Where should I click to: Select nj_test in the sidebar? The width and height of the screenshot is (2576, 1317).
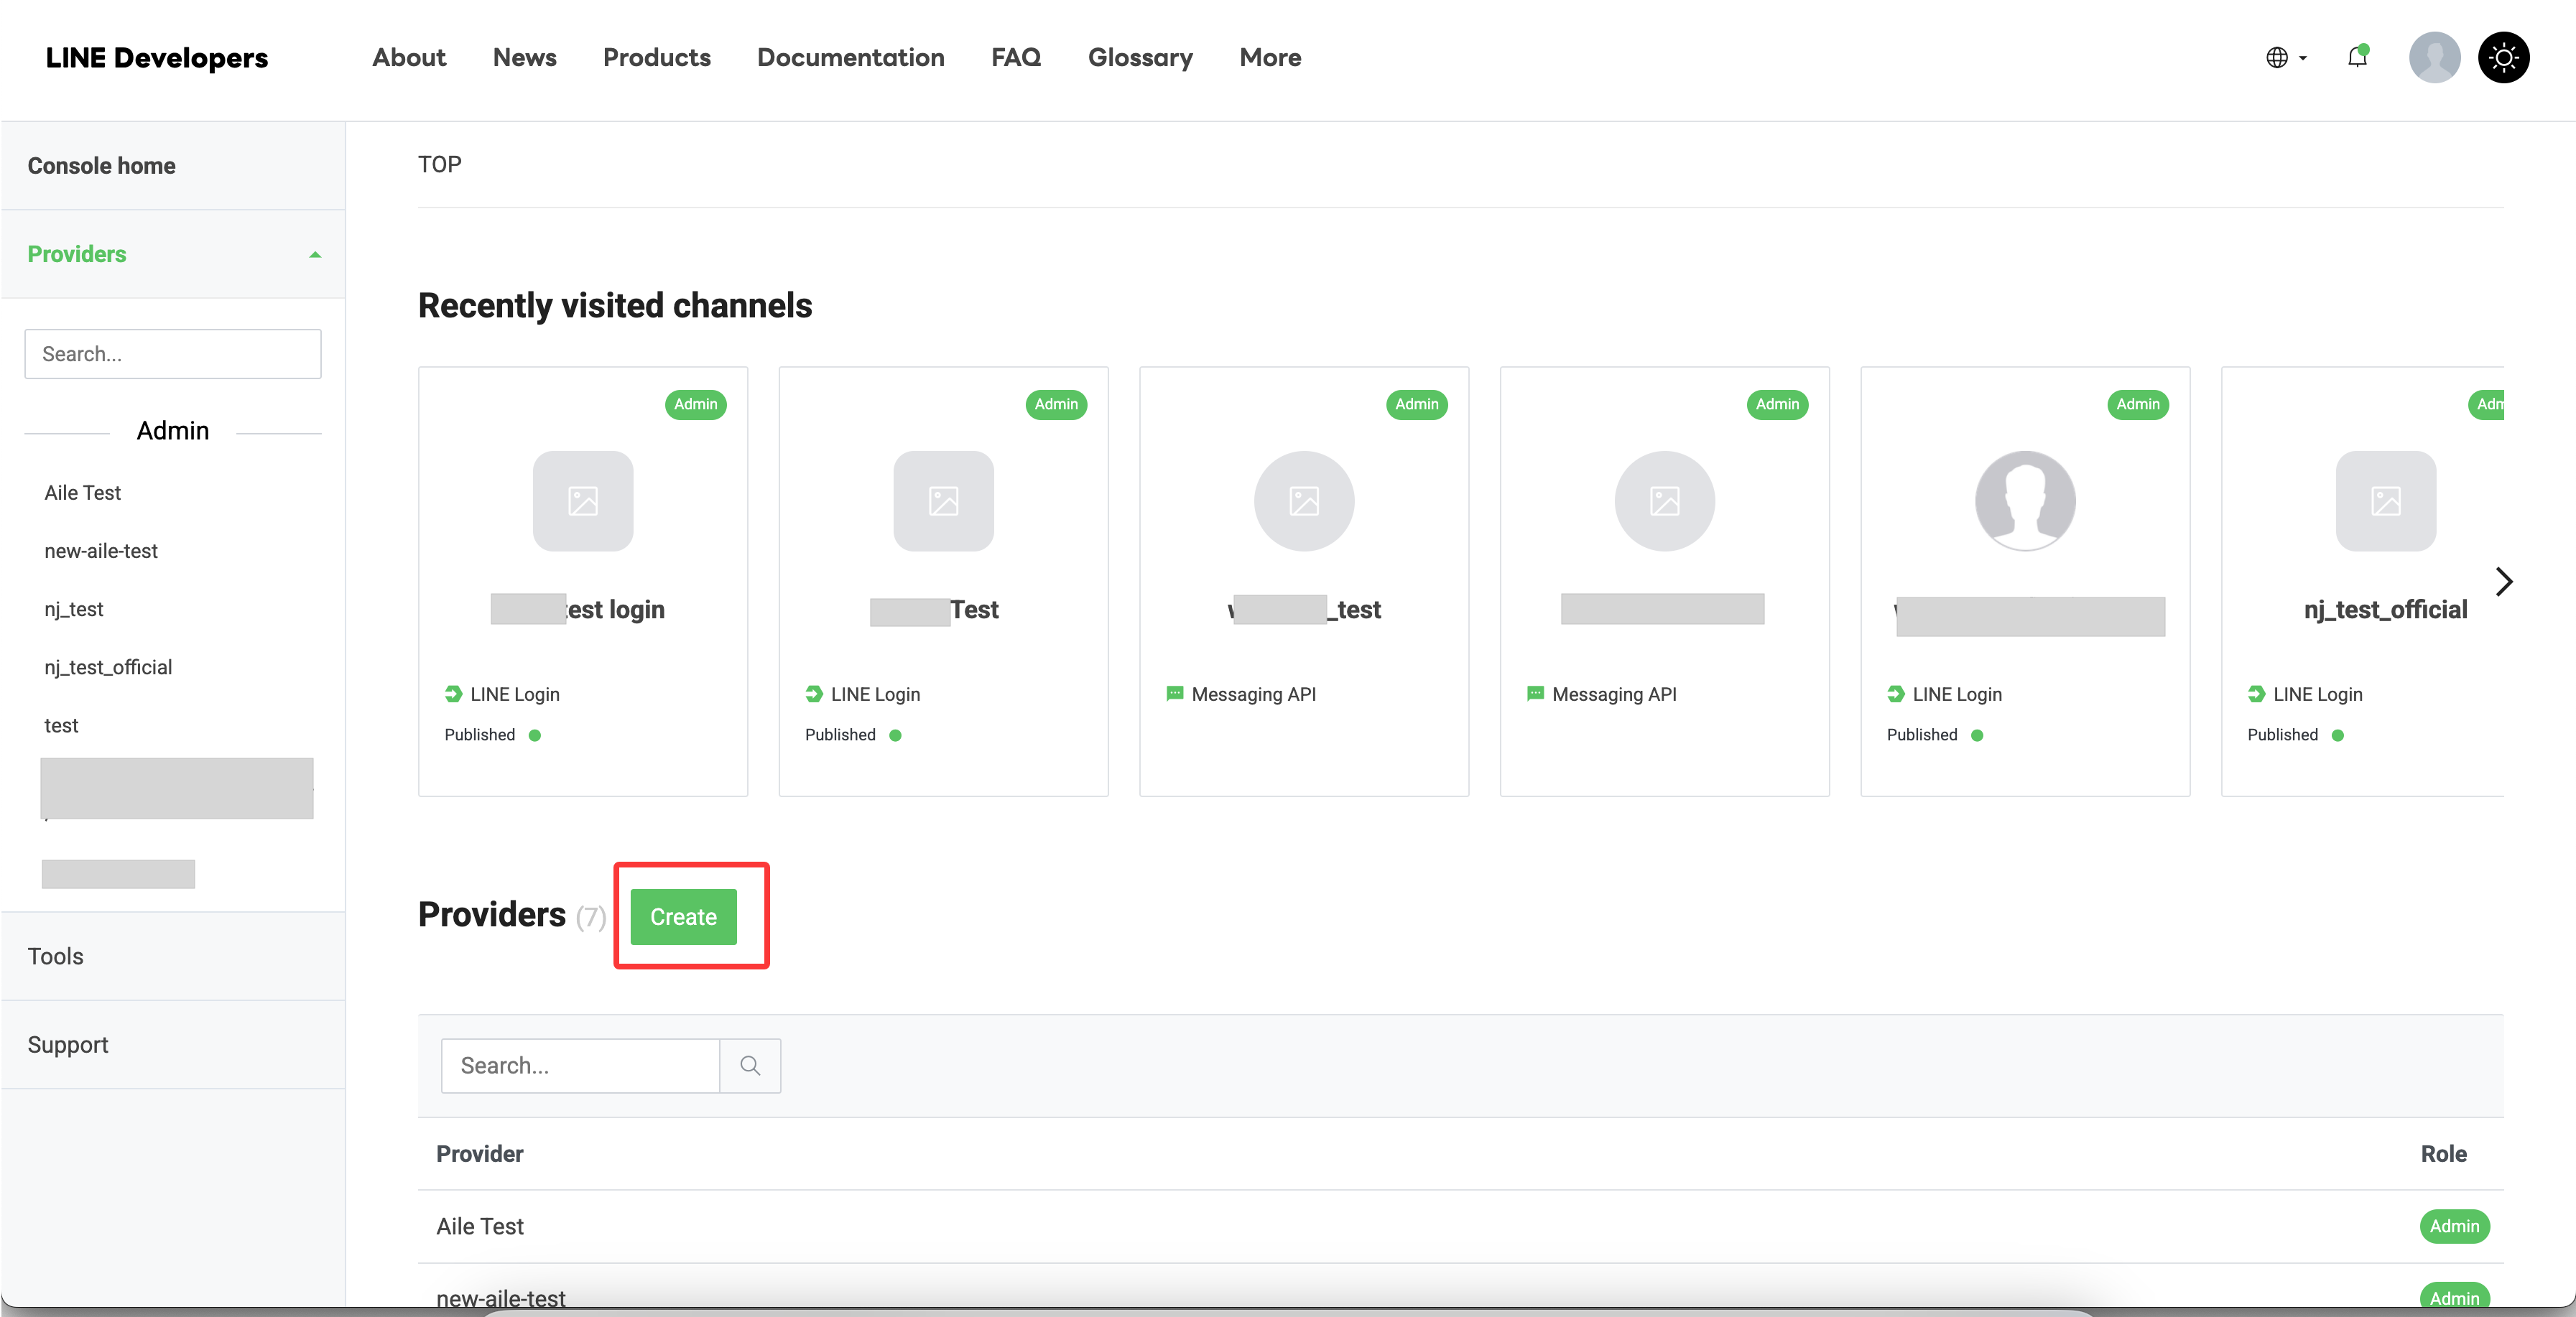74,609
